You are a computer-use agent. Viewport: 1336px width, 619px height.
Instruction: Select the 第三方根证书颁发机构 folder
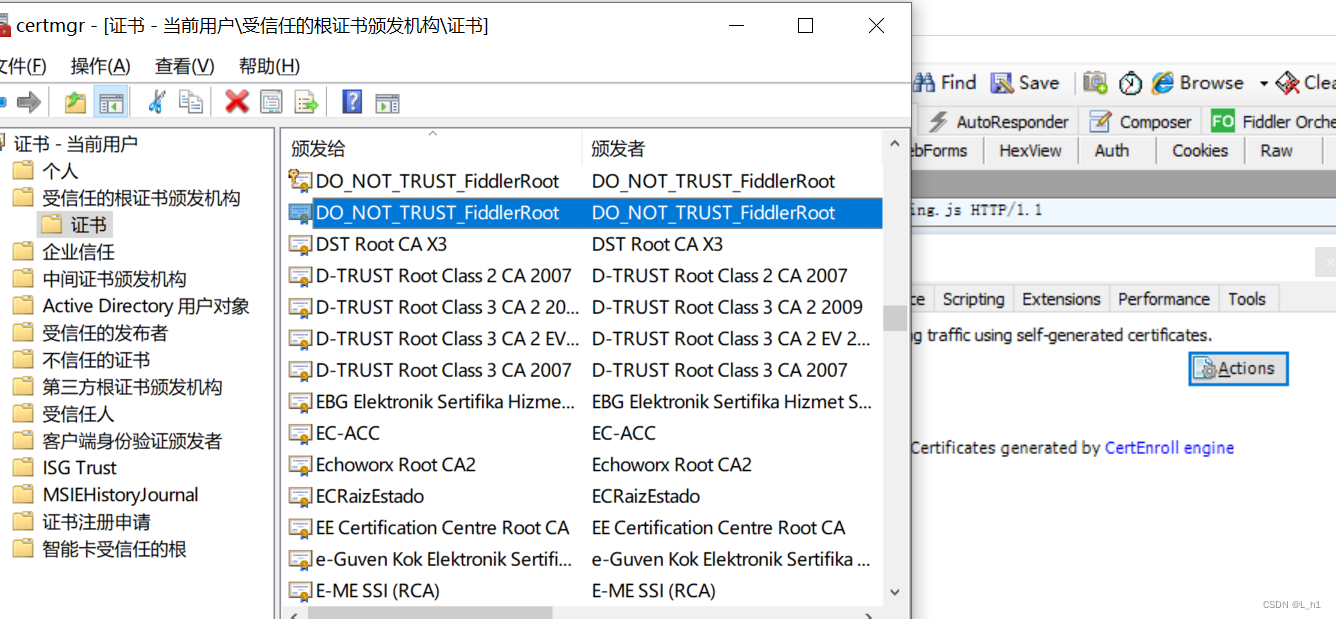[132, 387]
